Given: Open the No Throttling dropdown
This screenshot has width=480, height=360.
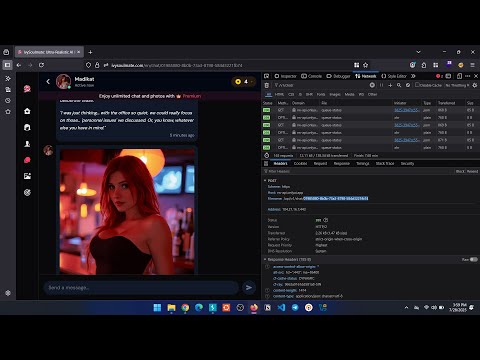Looking at the screenshot, I should pos(457,85).
